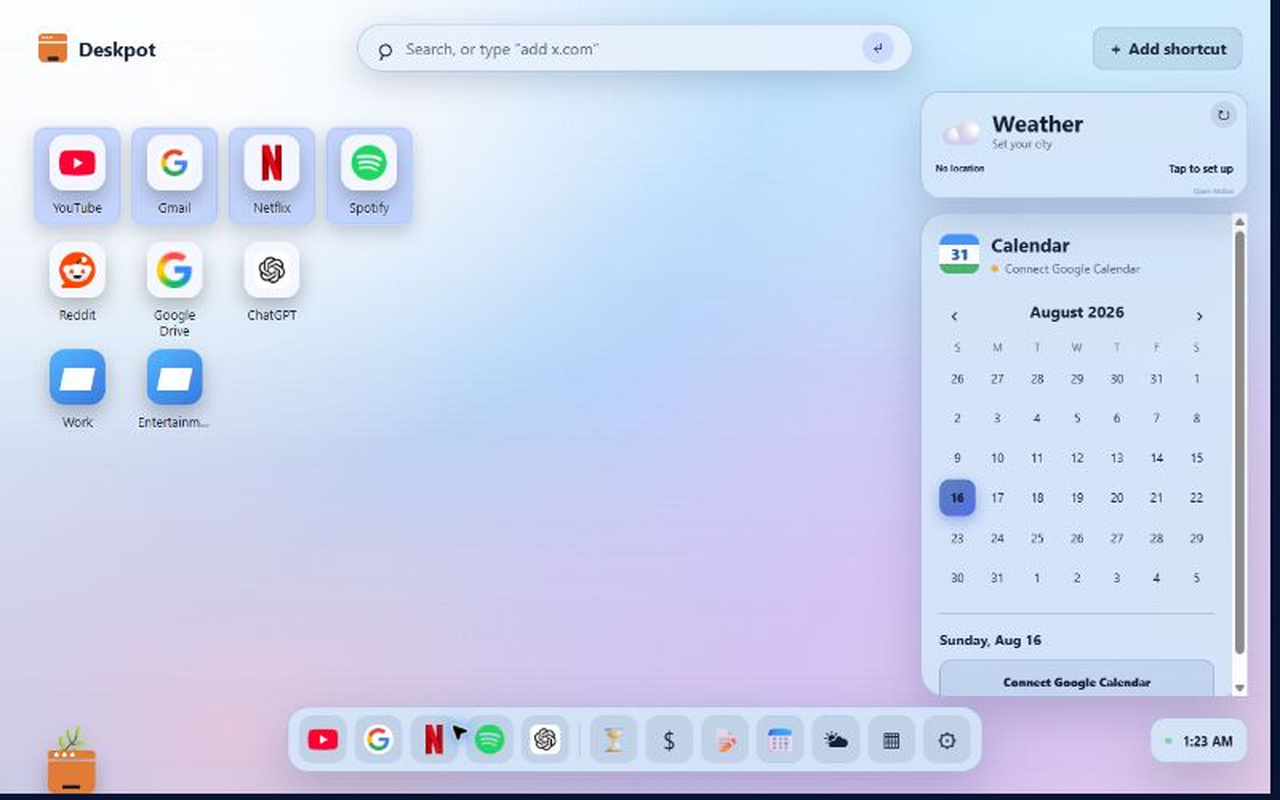Focus the search bar input
The height and width of the screenshot is (800, 1280).
(634, 49)
